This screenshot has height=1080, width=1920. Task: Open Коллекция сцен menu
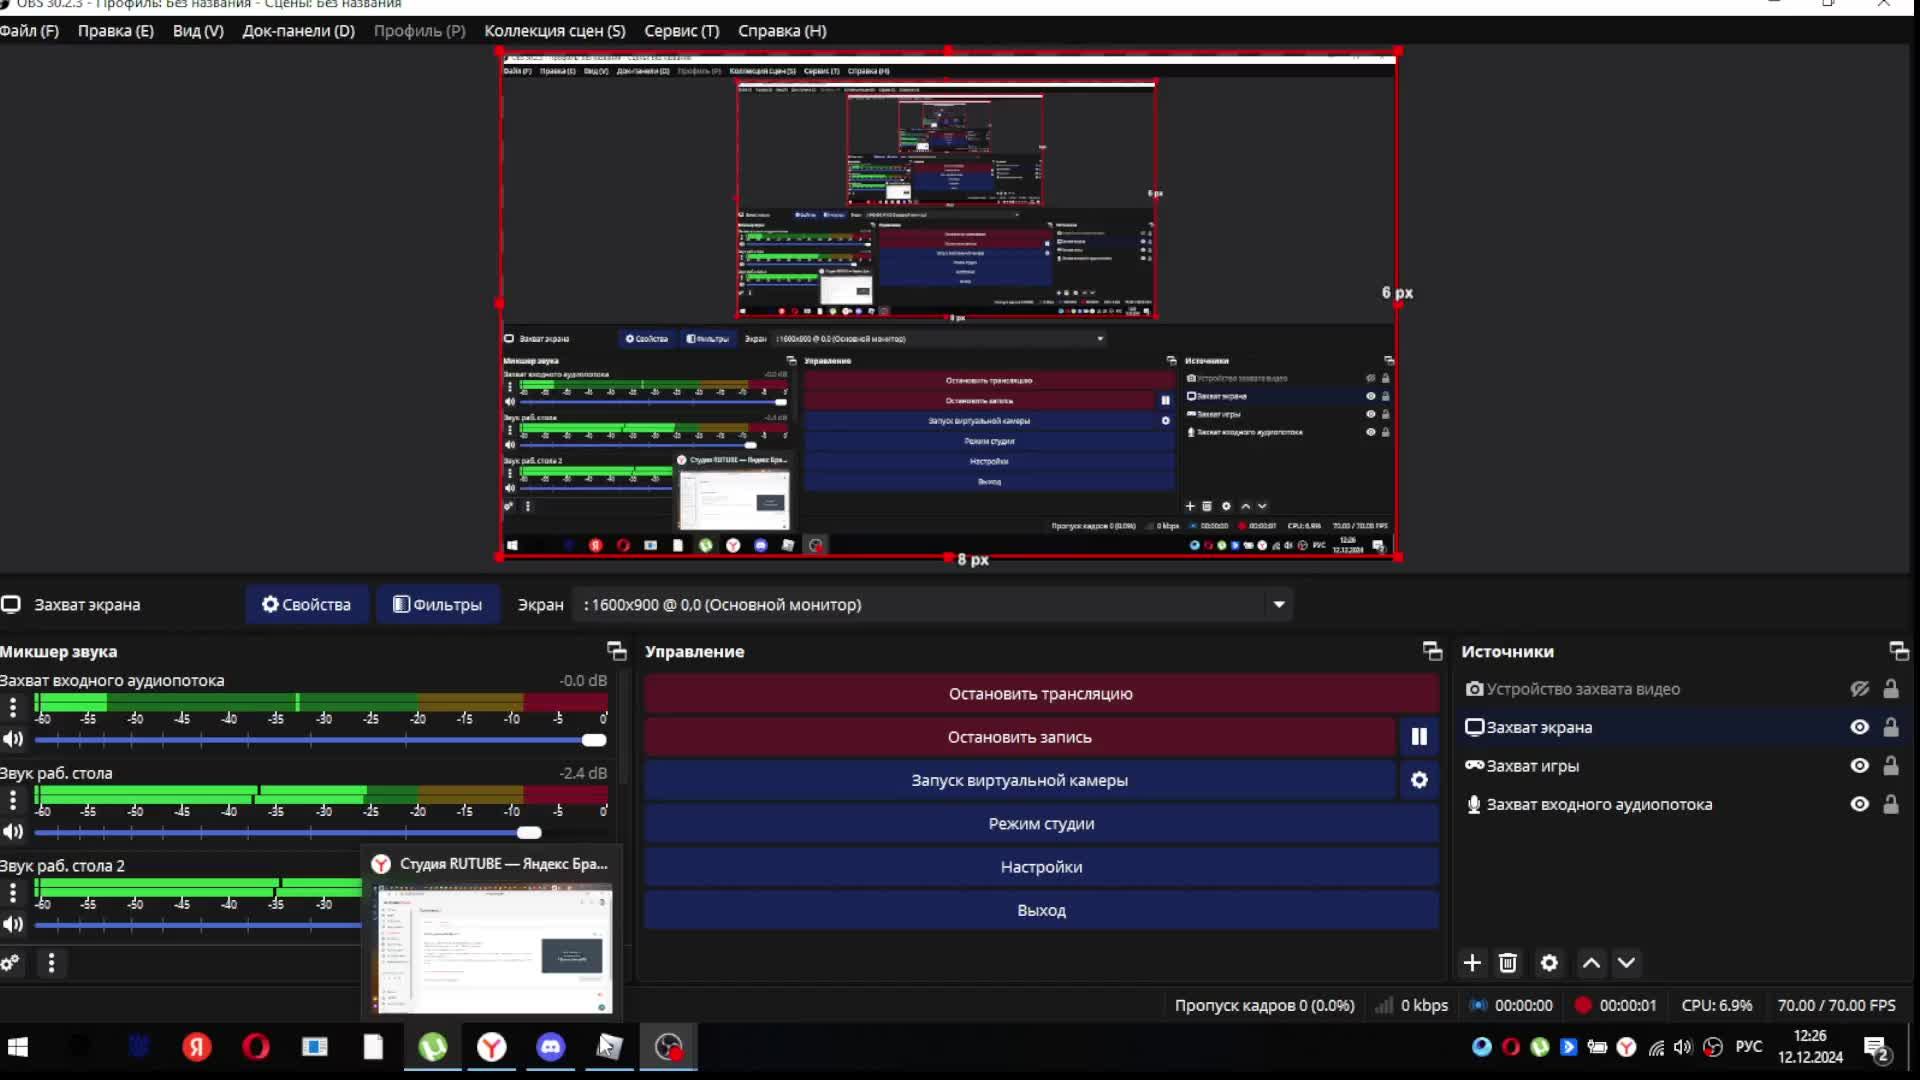point(554,31)
